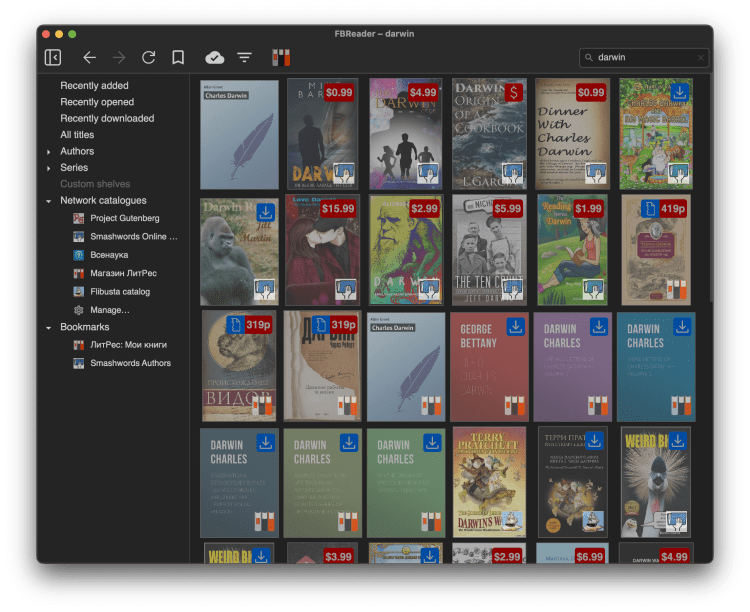Collapse the Network catalogues section
This screenshot has height=612, width=750.
[49, 201]
